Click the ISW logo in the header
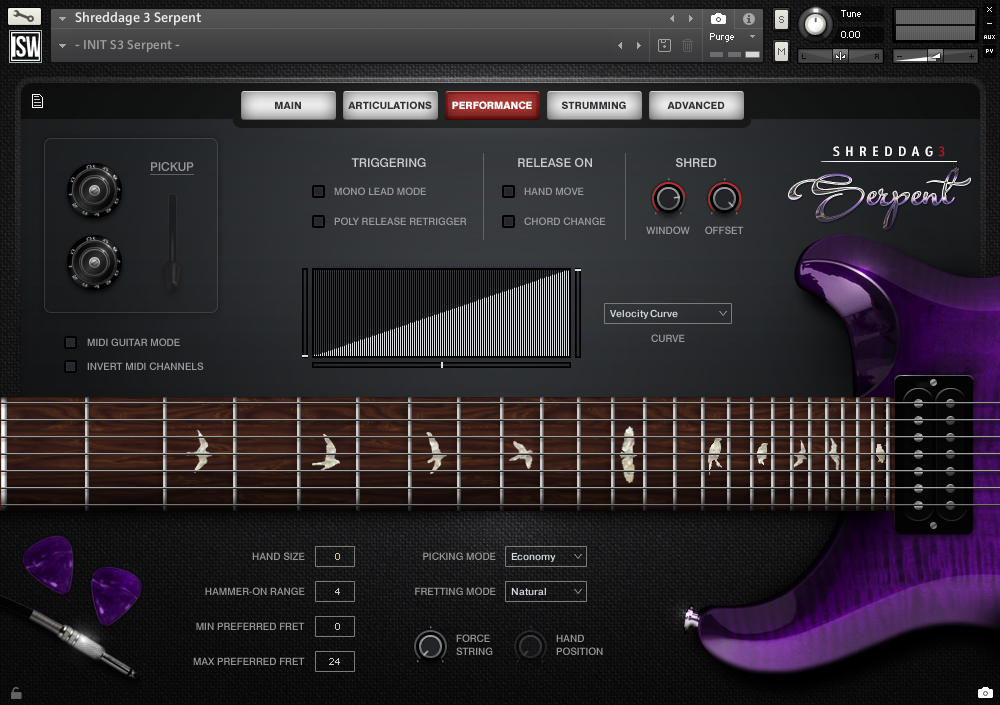1000x705 pixels. (x=25, y=45)
